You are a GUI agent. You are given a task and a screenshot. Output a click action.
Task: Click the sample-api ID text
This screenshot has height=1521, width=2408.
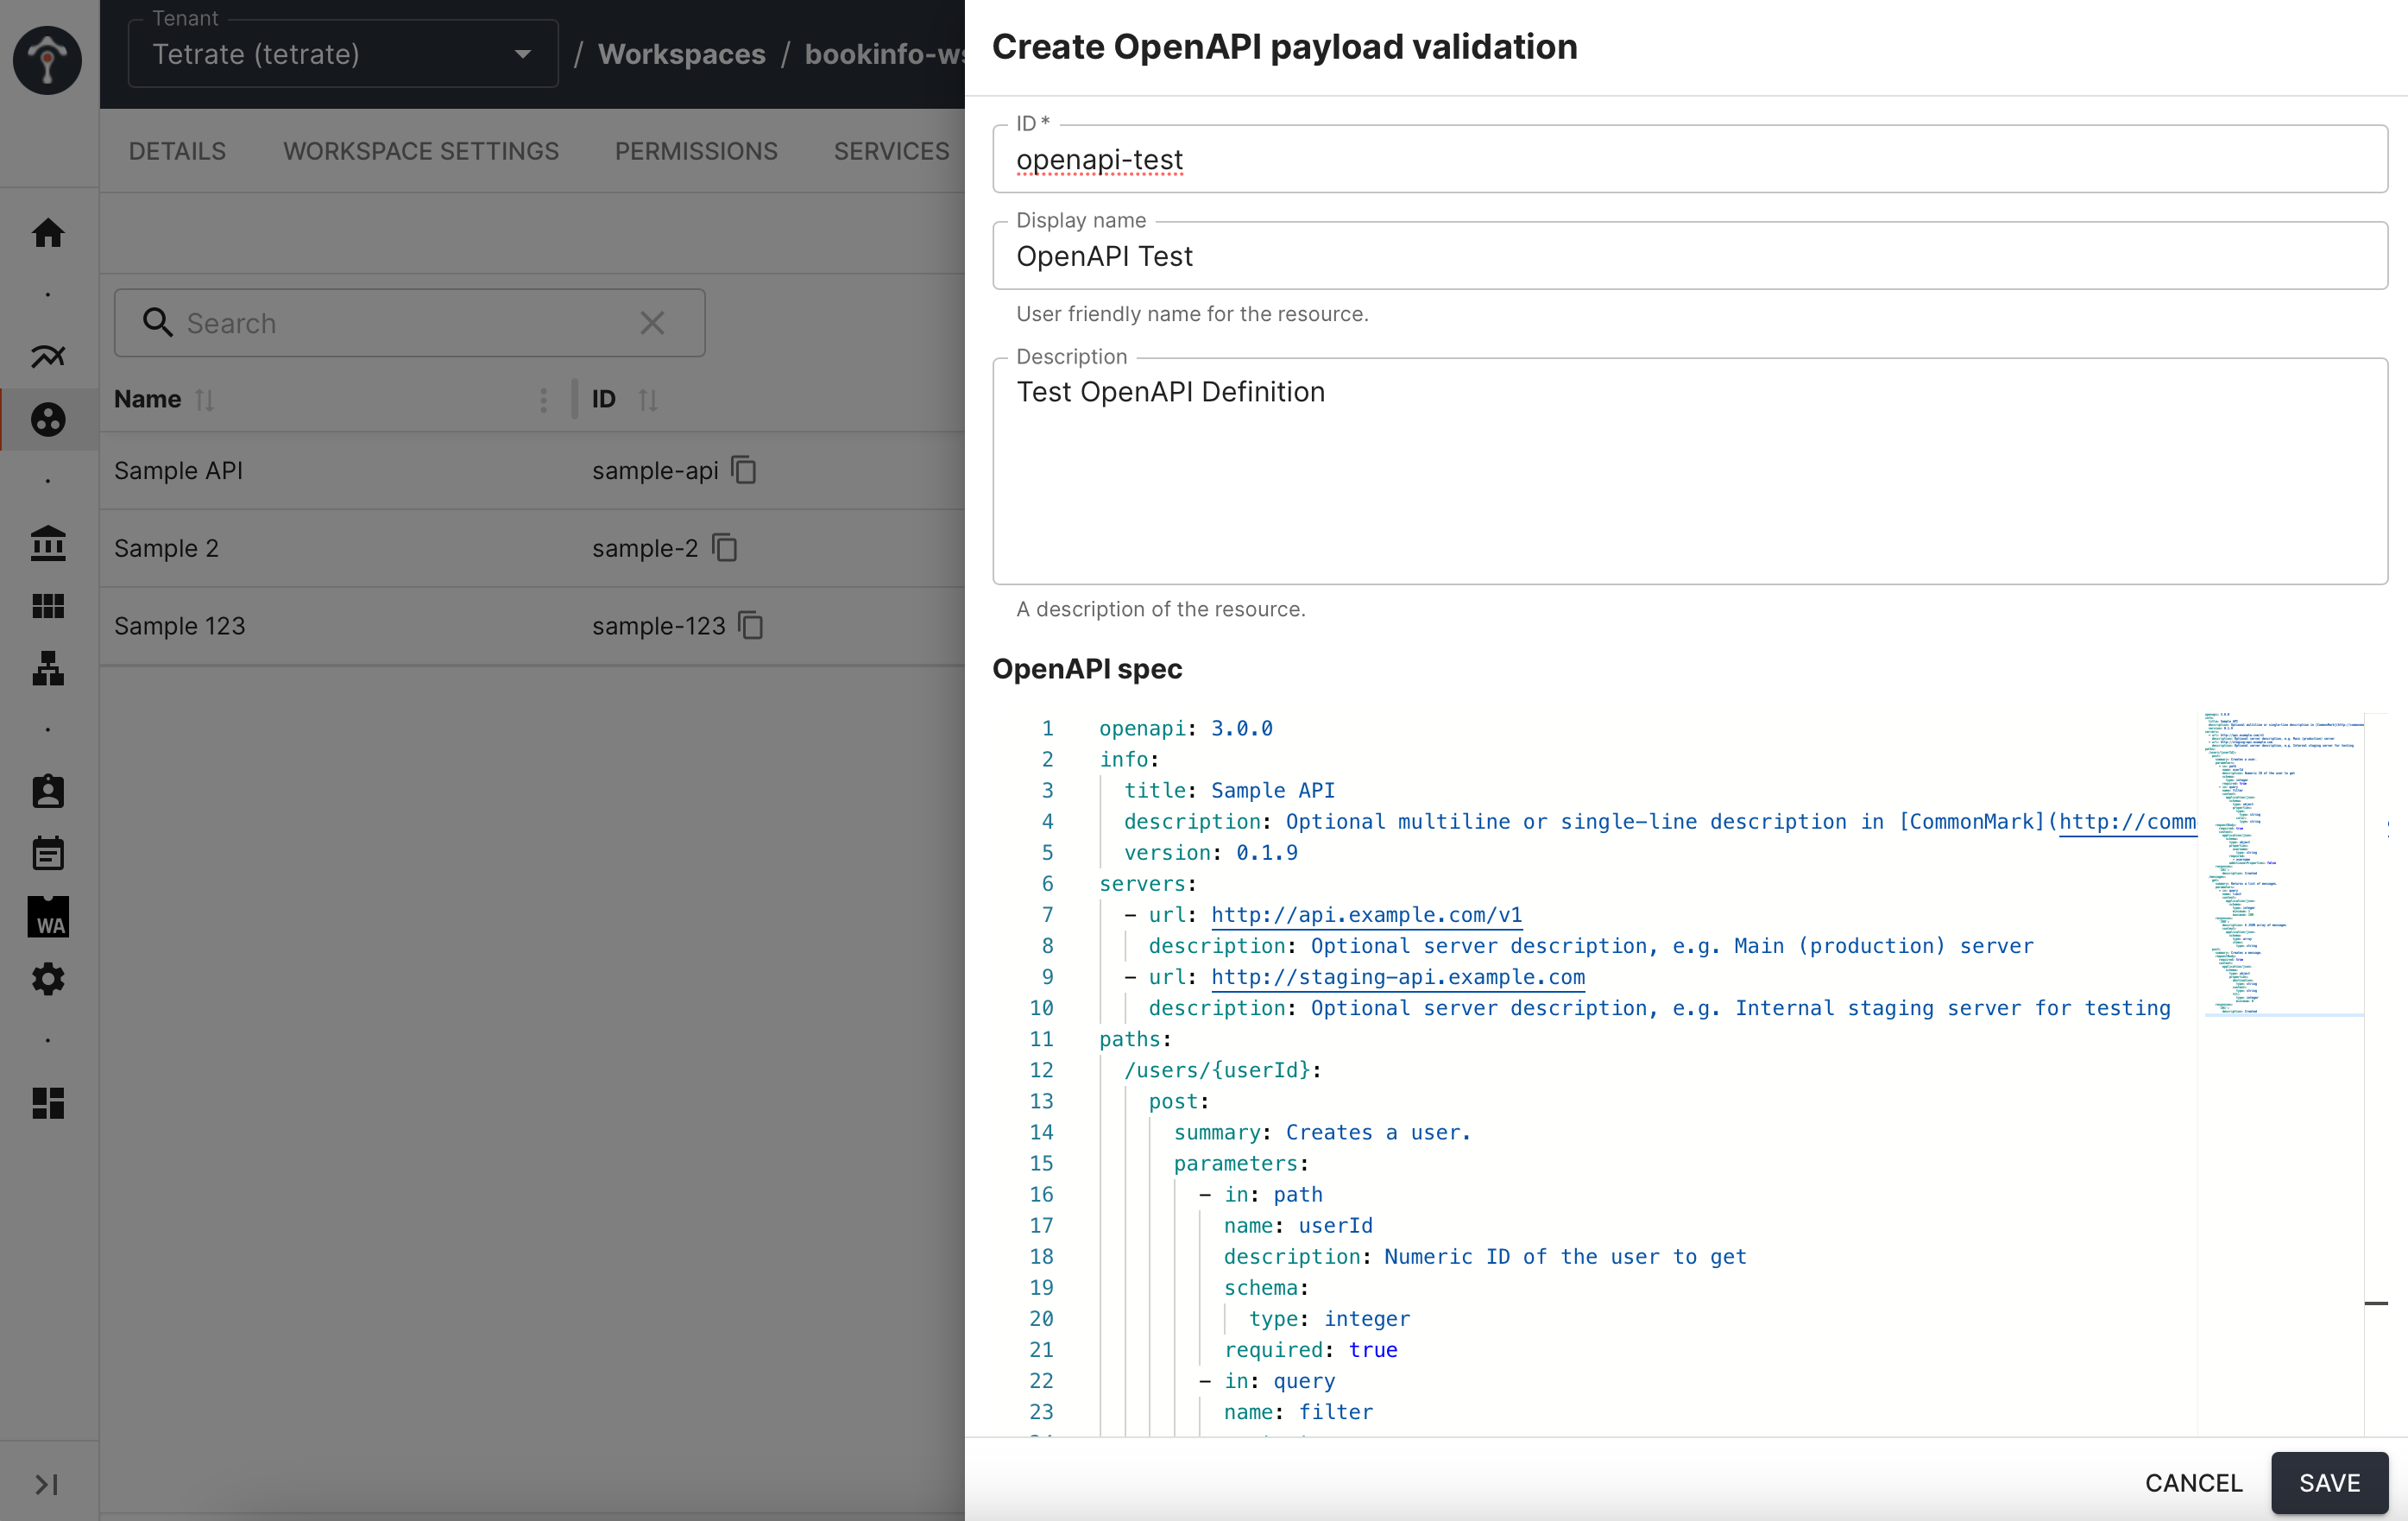655,470
